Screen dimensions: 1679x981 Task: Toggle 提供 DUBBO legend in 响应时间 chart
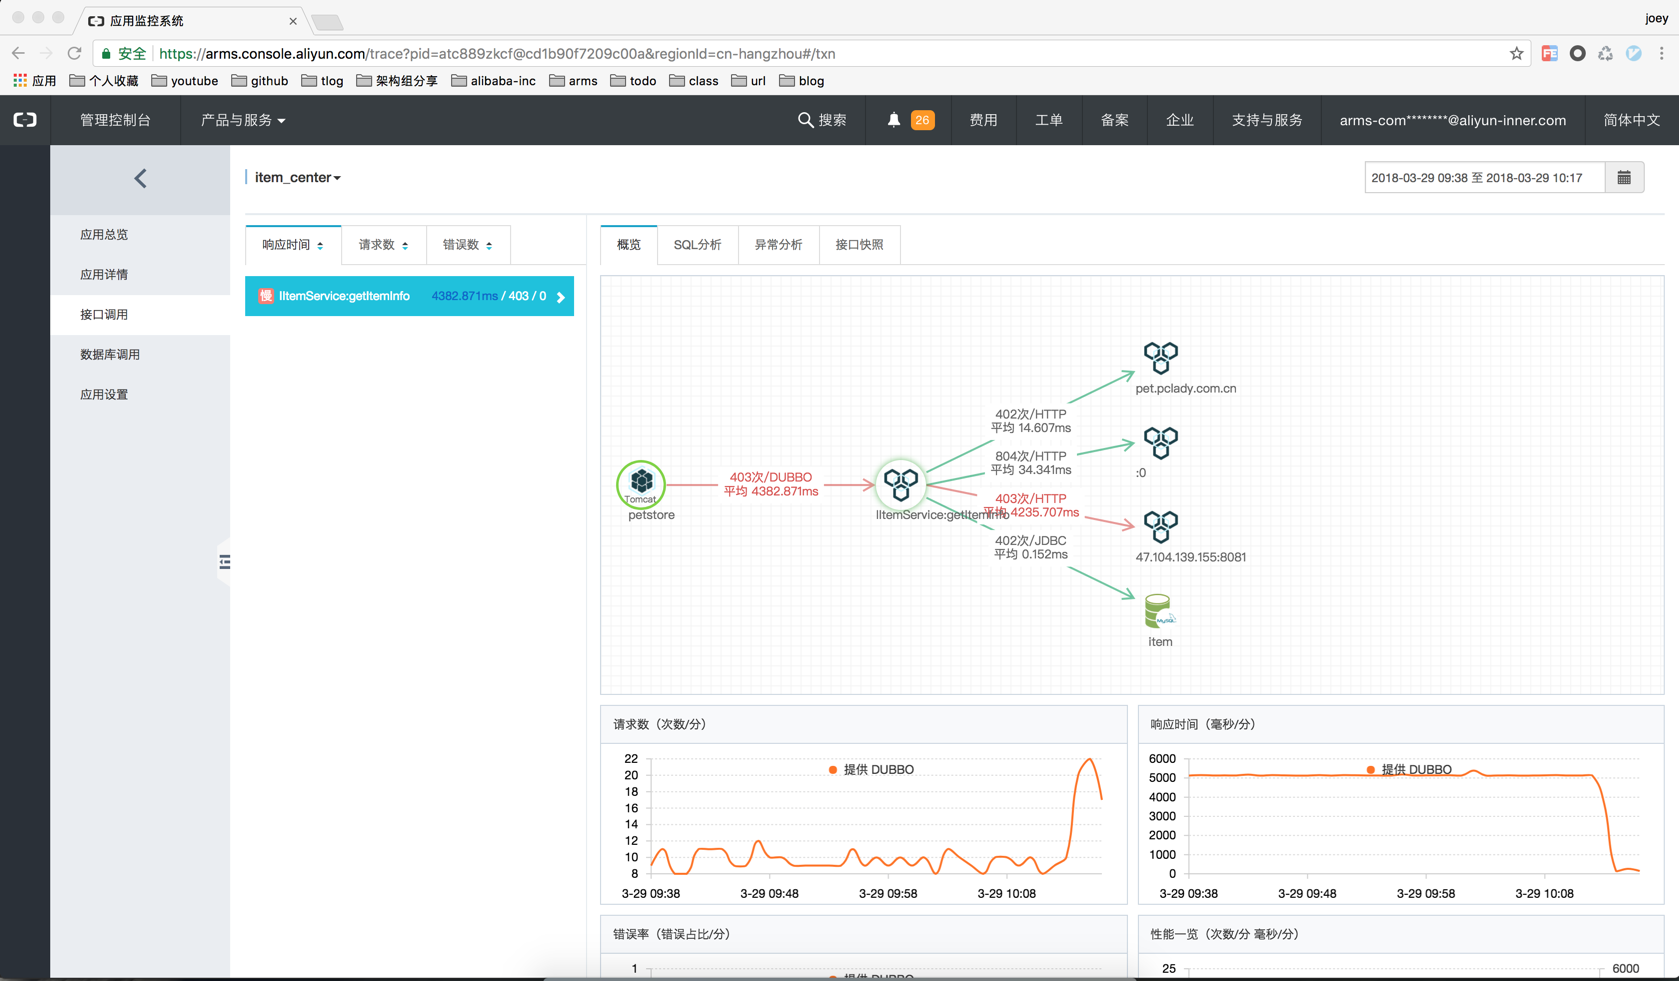pyautogui.click(x=1408, y=769)
